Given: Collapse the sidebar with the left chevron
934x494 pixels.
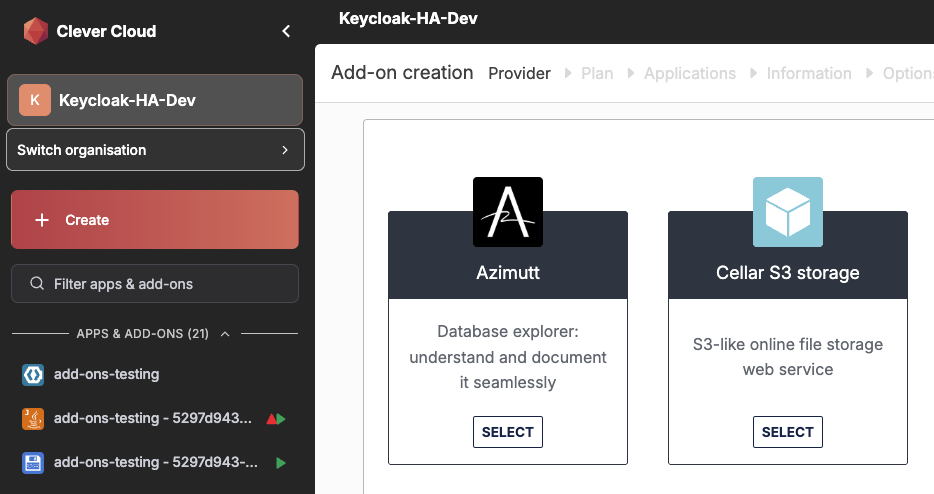Looking at the screenshot, I should click(286, 31).
